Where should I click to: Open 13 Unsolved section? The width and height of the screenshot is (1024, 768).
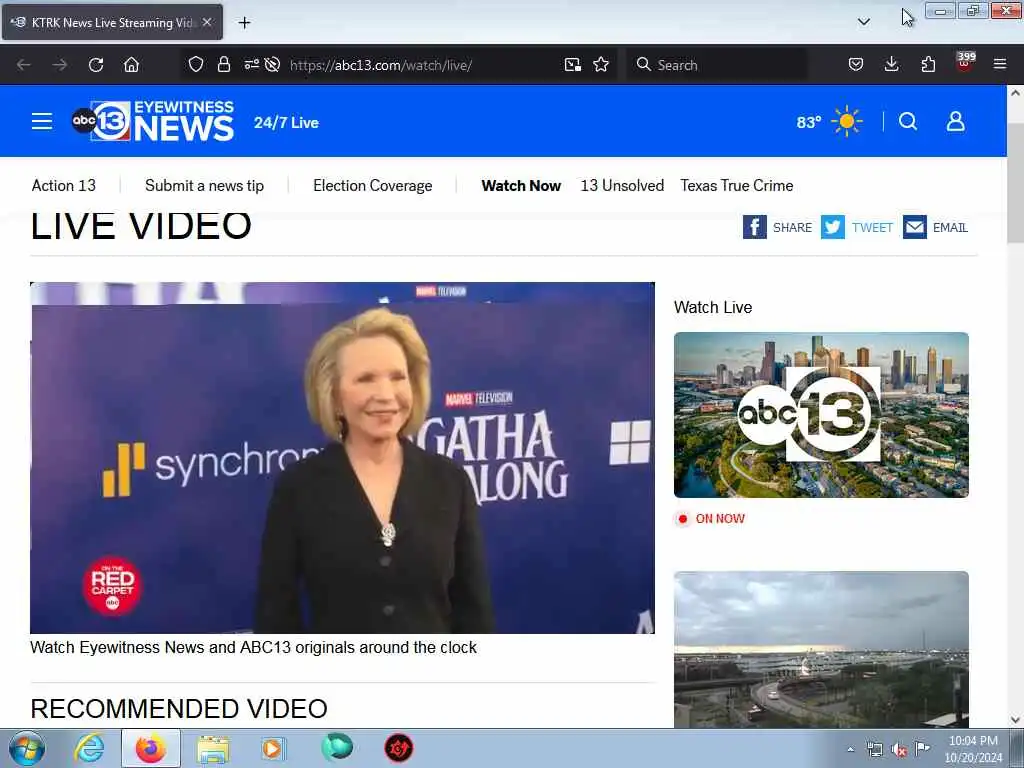pos(622,185)
